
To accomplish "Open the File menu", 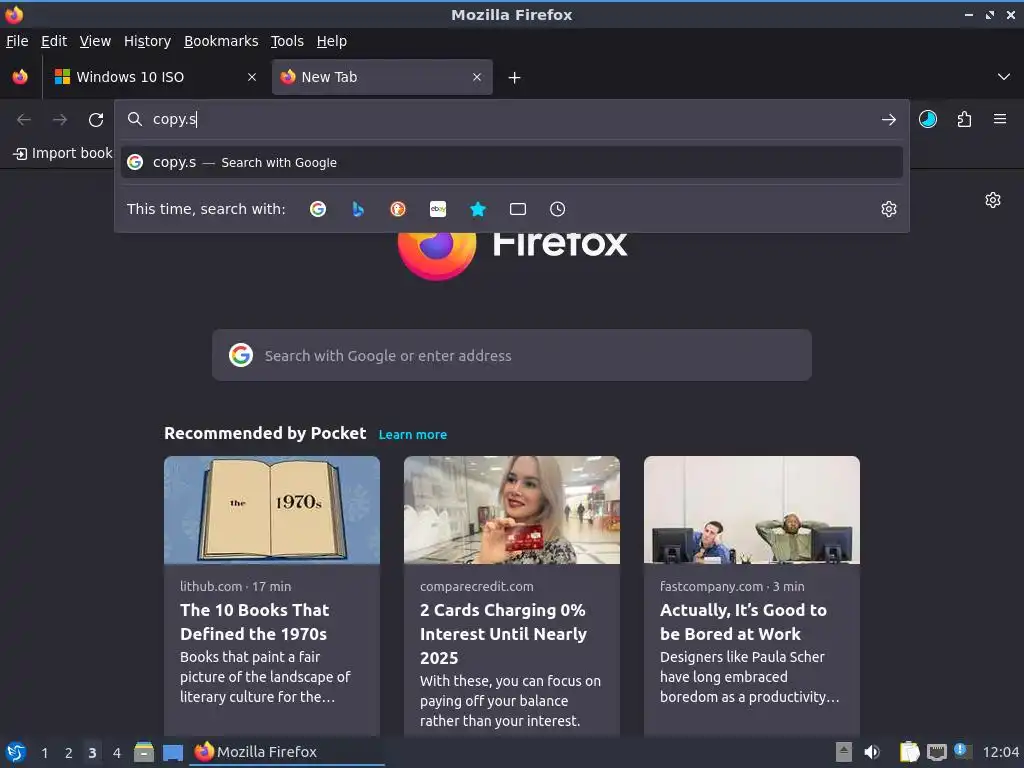I will pos(17,41).
